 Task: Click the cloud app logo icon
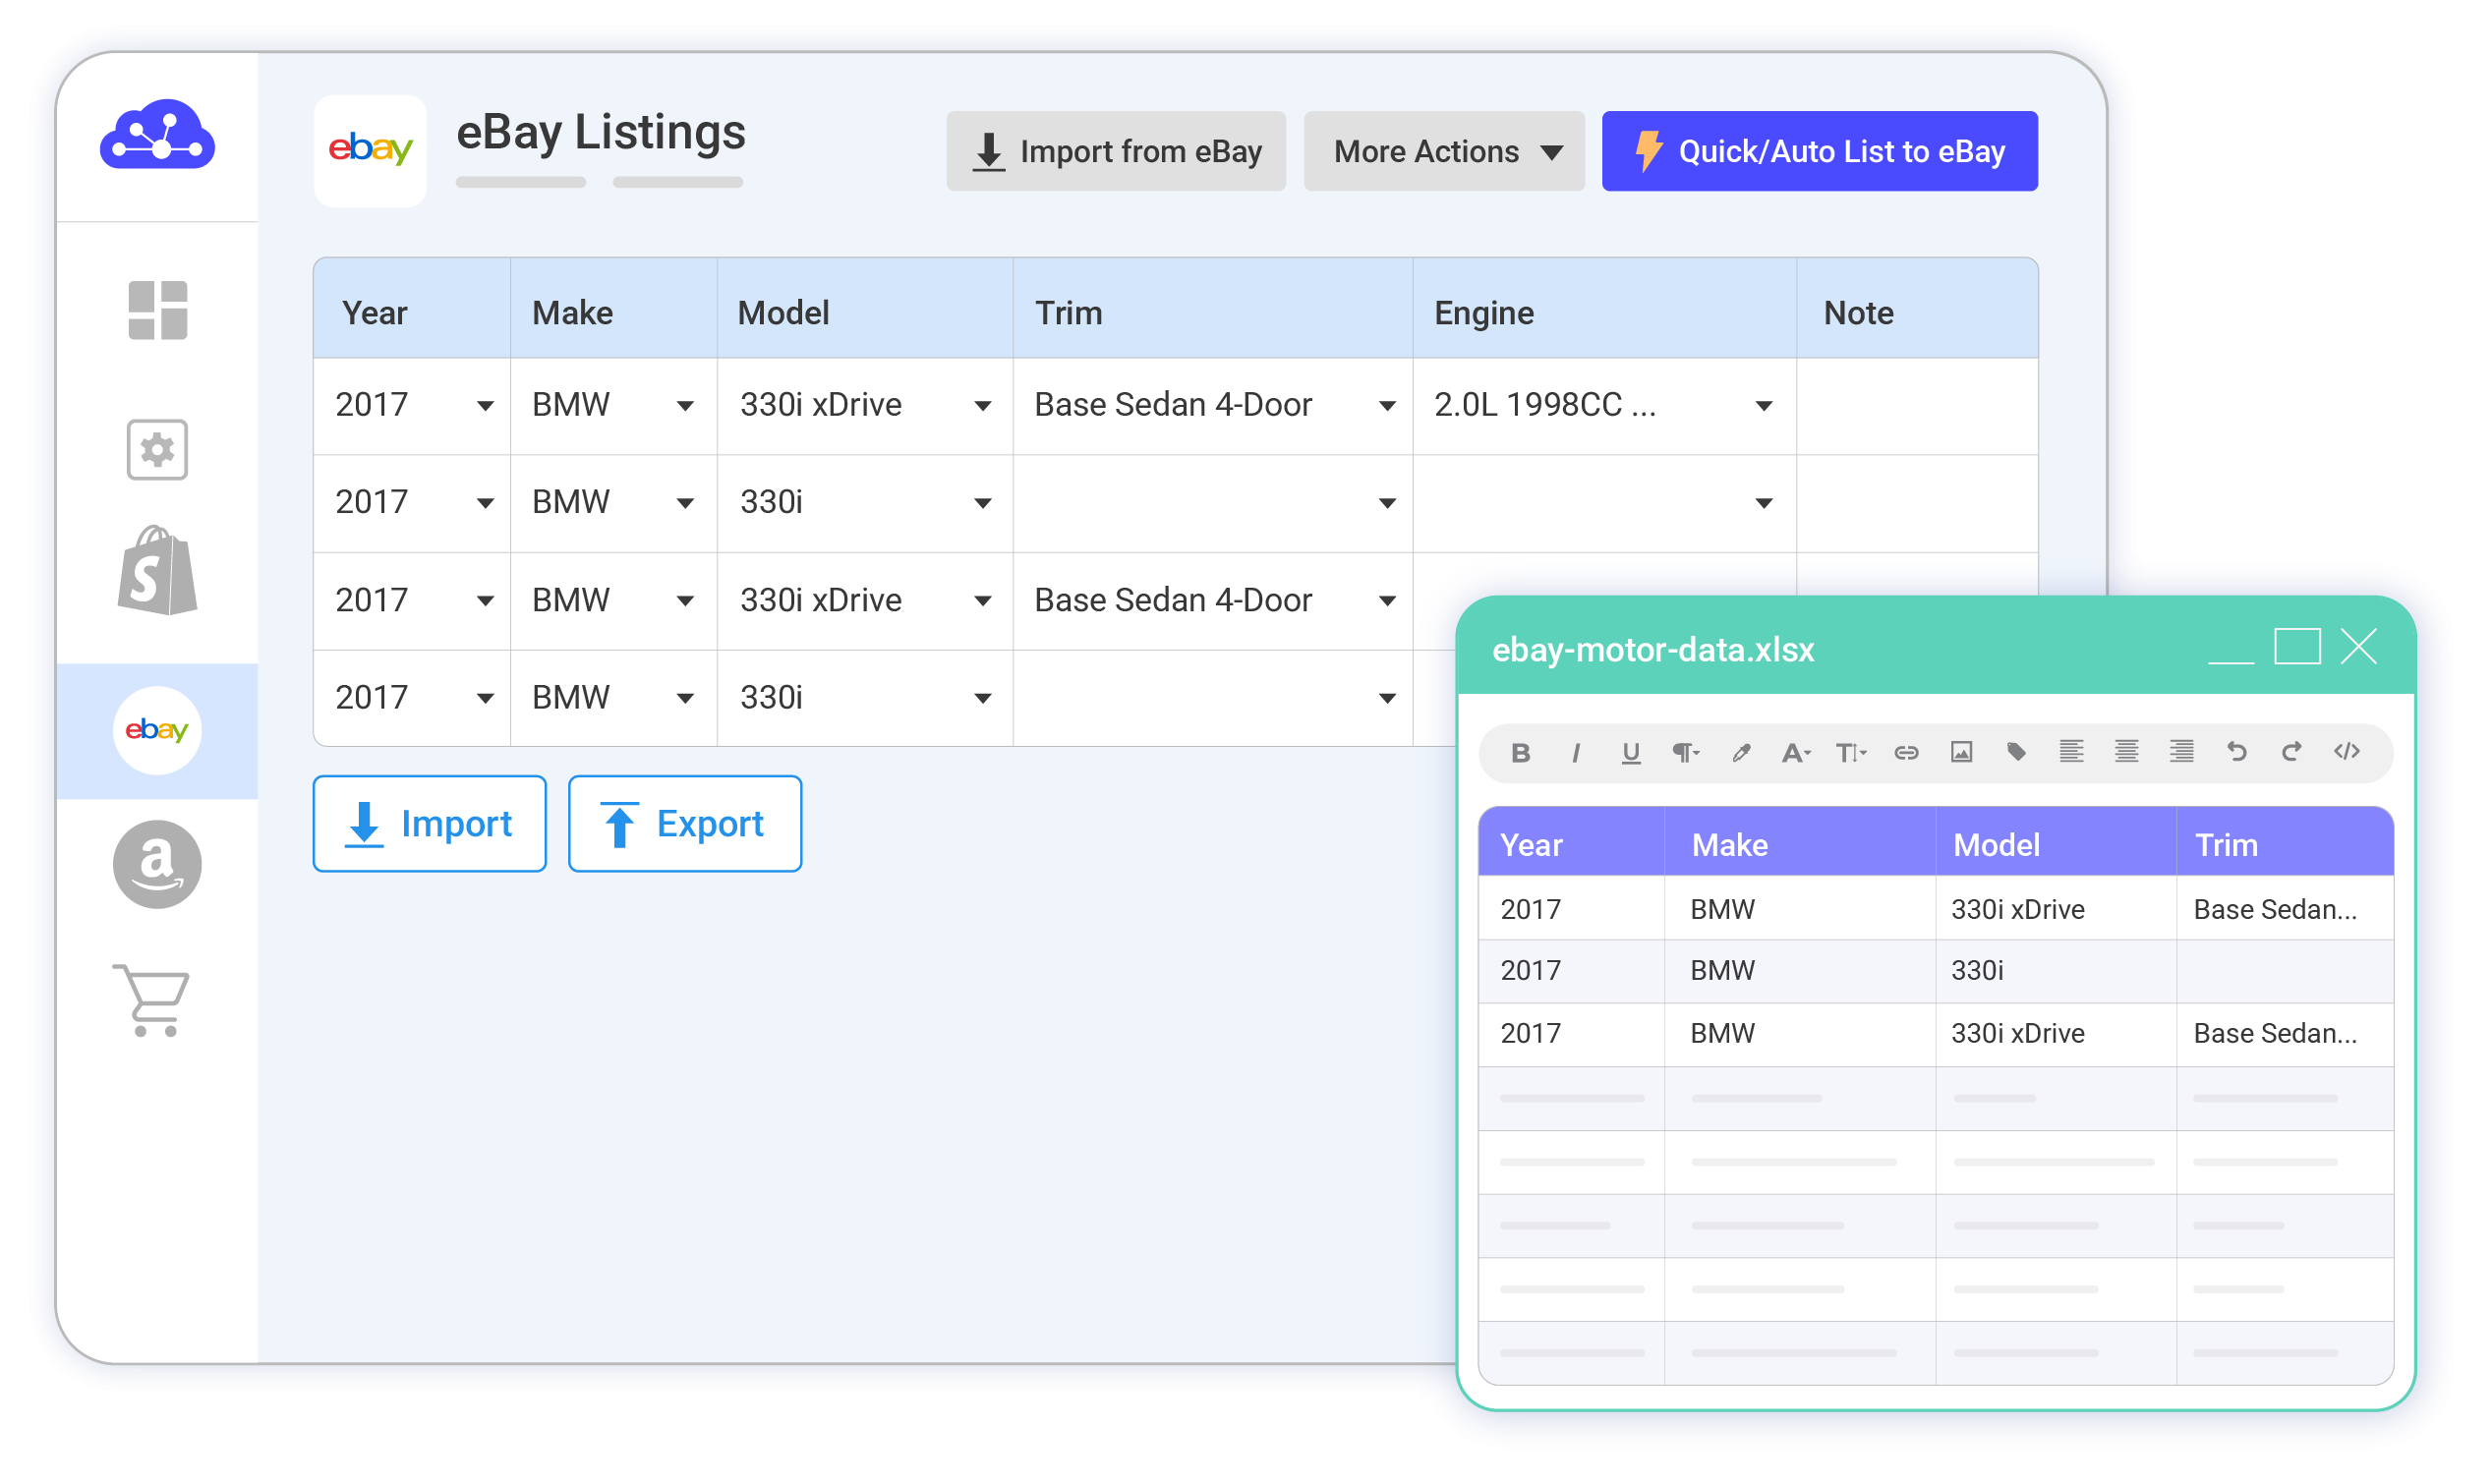point(158,134)
